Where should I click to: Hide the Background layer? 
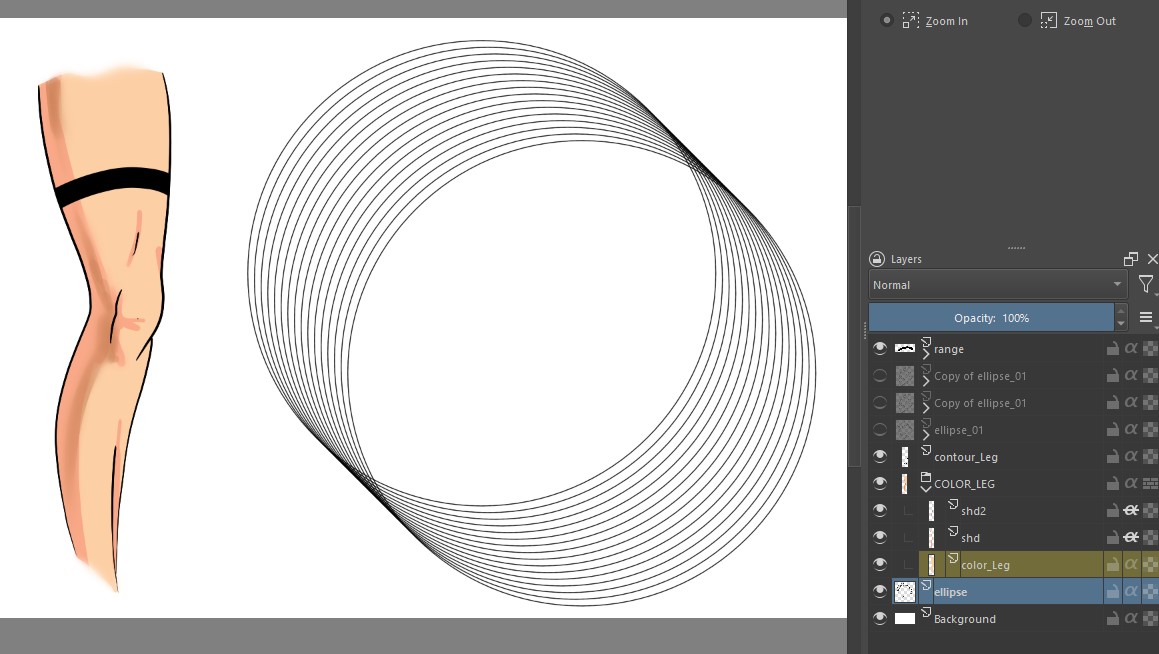pos(880,619)
